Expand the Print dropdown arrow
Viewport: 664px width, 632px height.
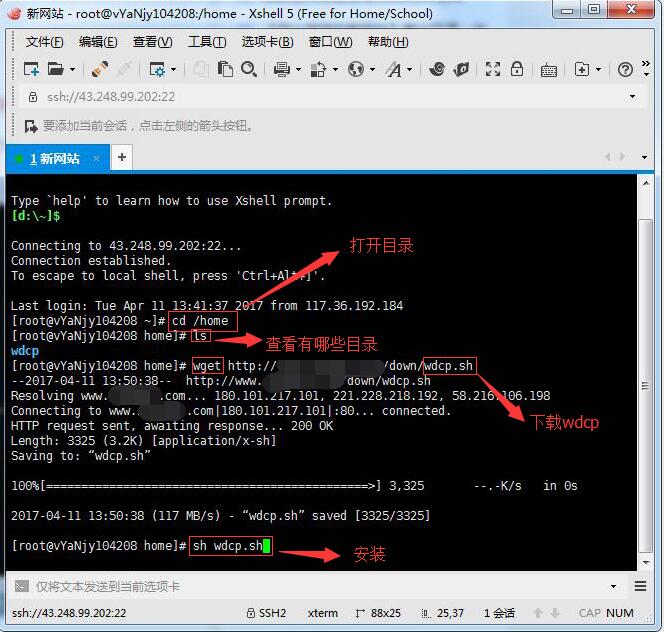[298, 69]
